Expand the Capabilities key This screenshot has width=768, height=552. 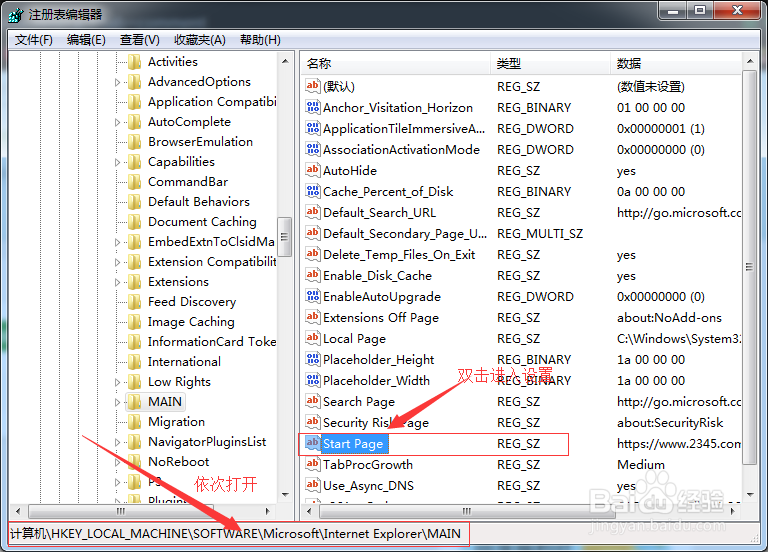118,162
